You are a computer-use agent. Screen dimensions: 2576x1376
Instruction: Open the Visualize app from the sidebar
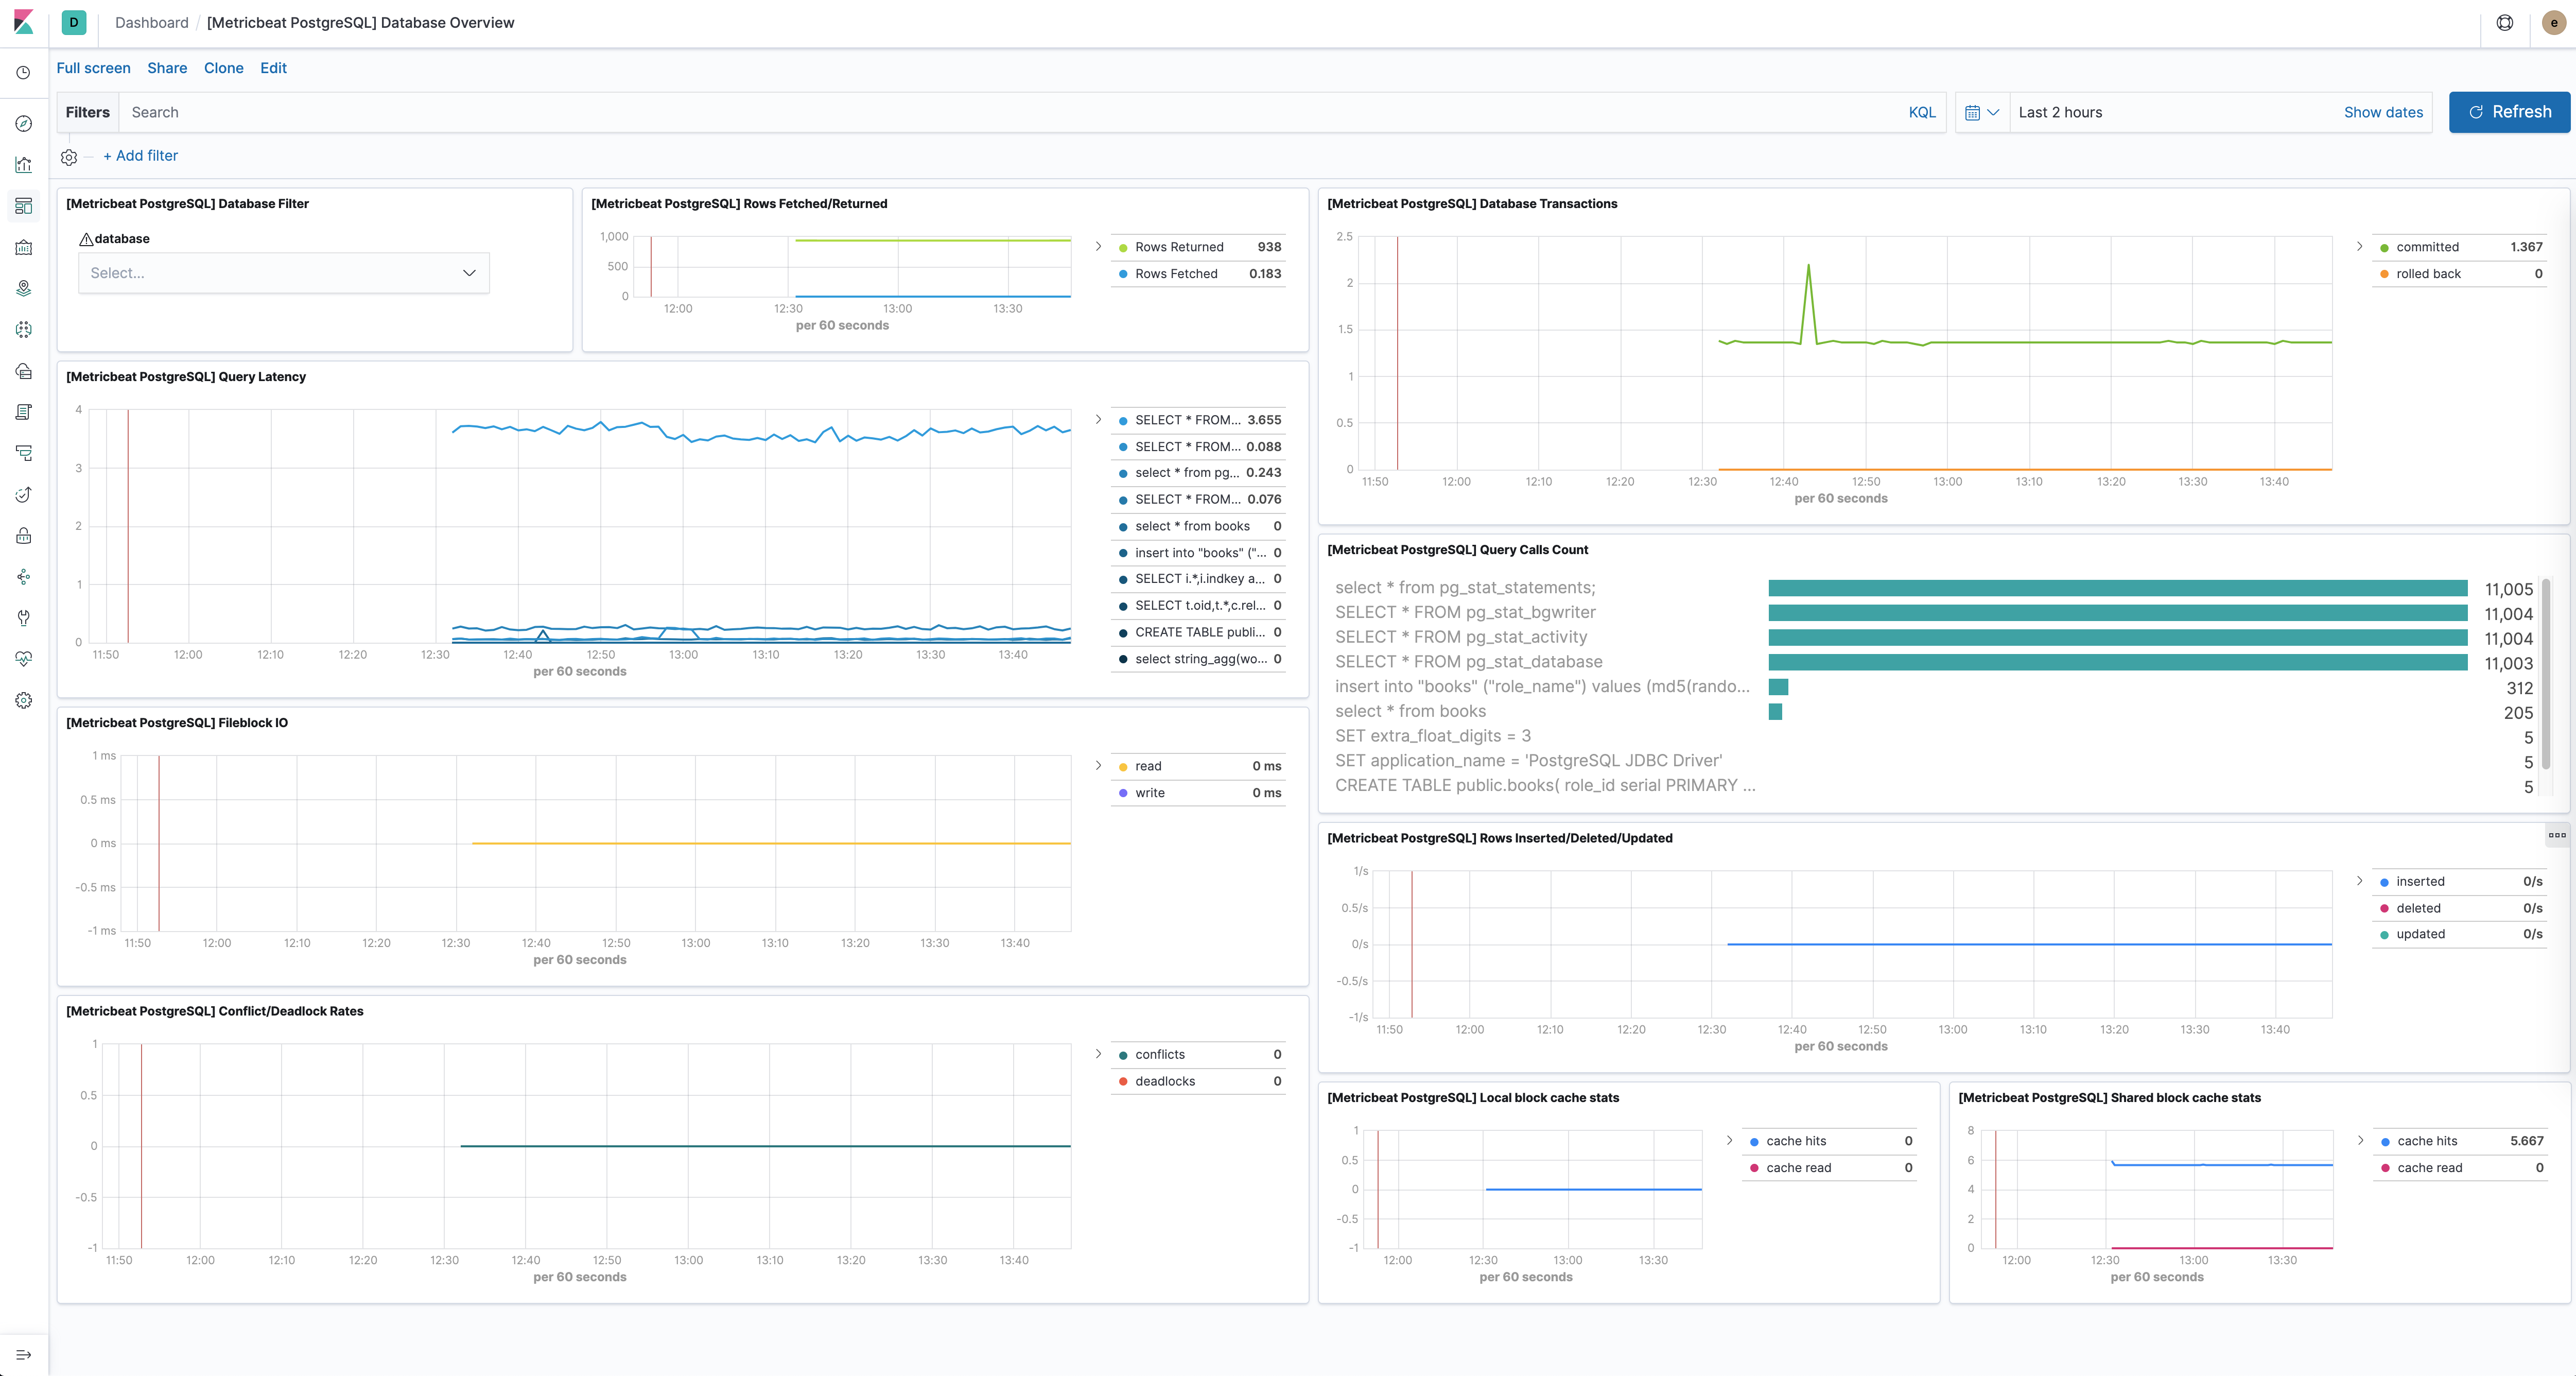tap(23, 165)
